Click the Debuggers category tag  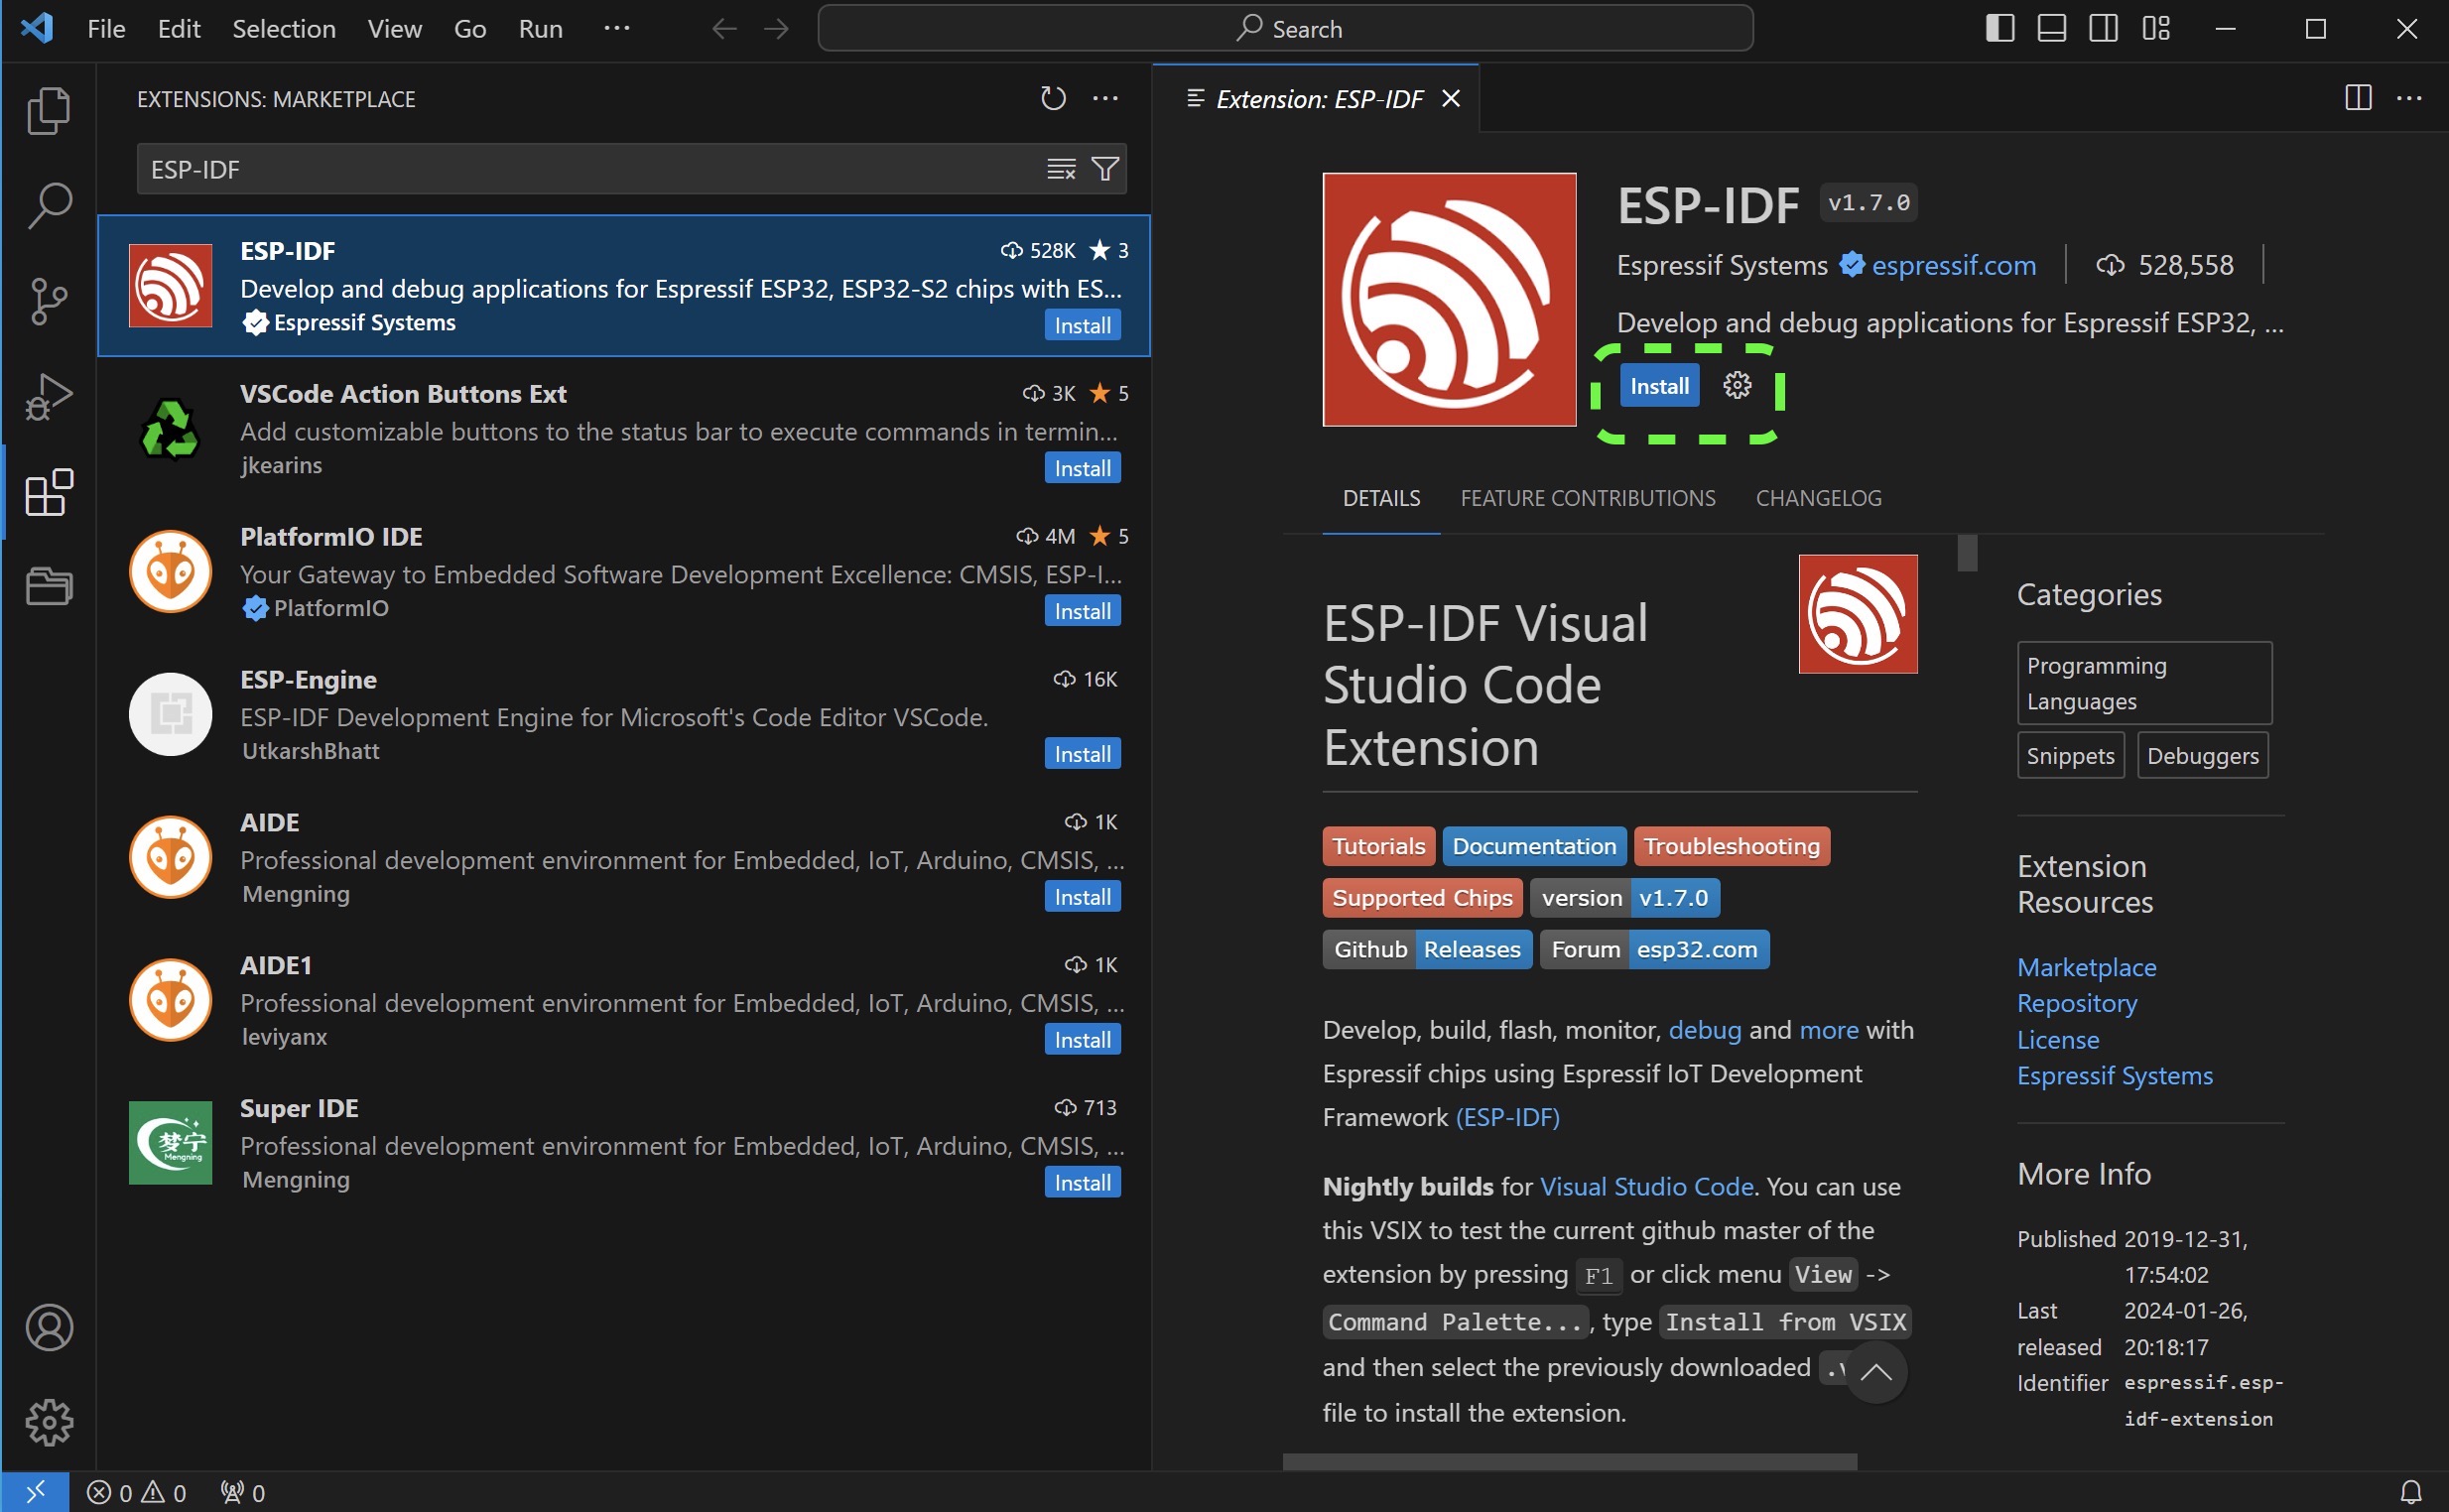(2202, 755)
